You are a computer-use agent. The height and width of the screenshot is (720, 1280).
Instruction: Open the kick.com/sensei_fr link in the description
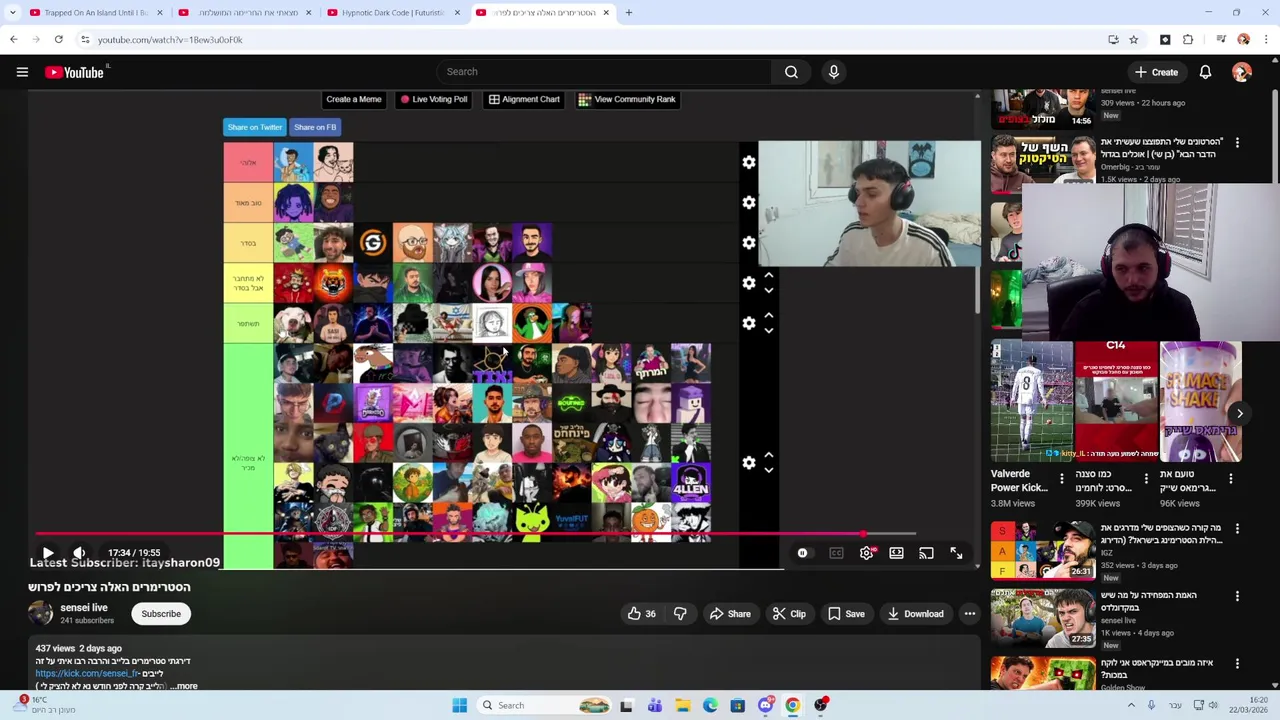87,674
